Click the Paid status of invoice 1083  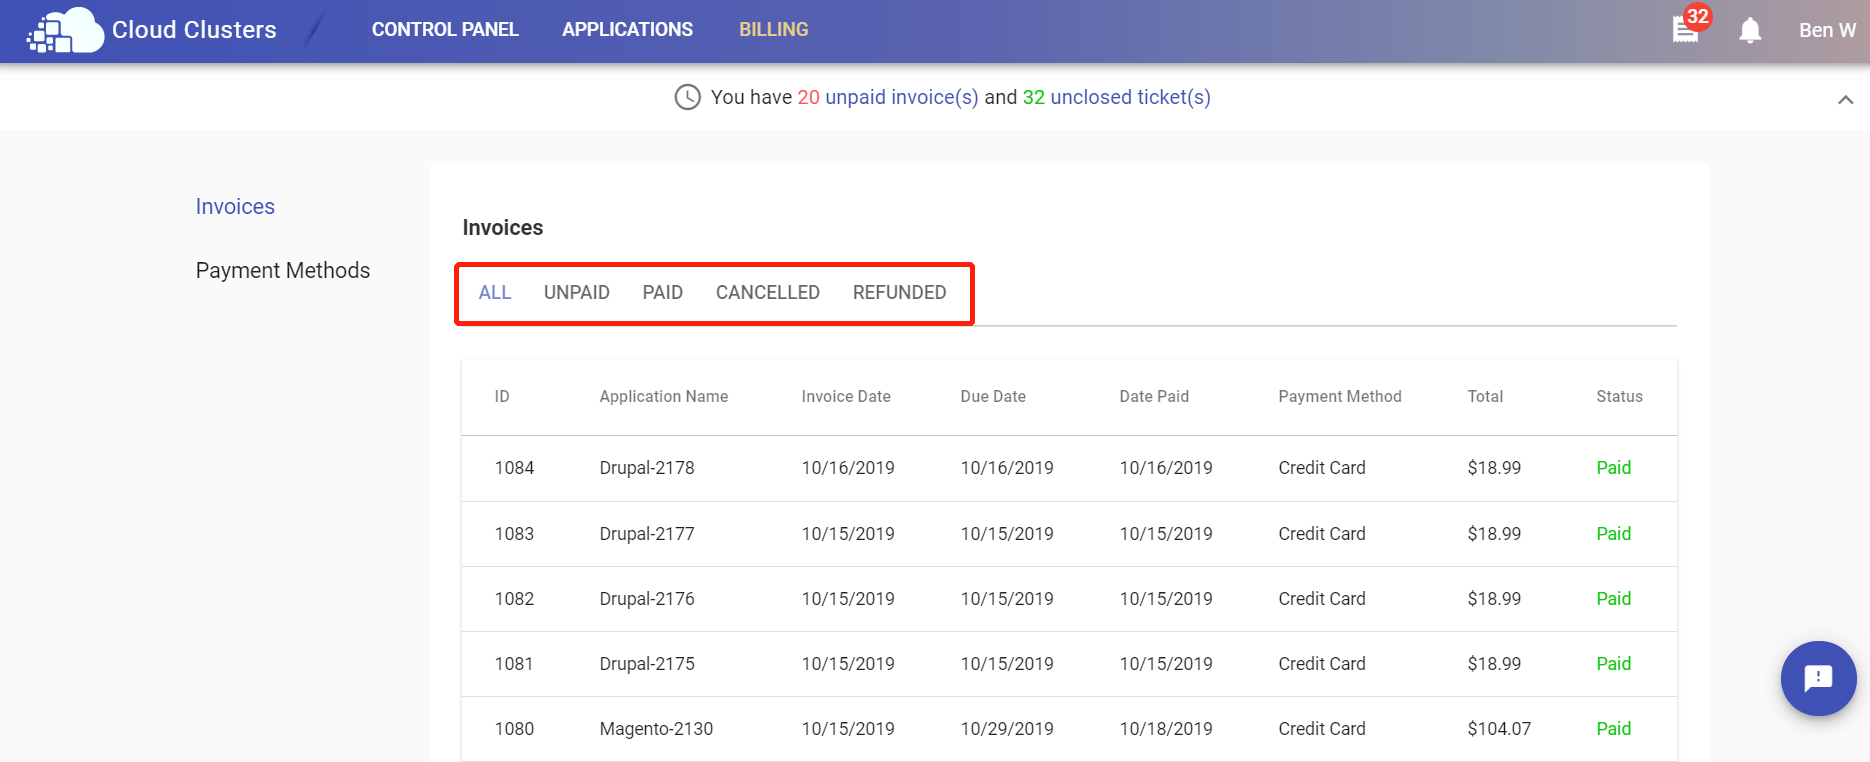[x=1613, y=533]
